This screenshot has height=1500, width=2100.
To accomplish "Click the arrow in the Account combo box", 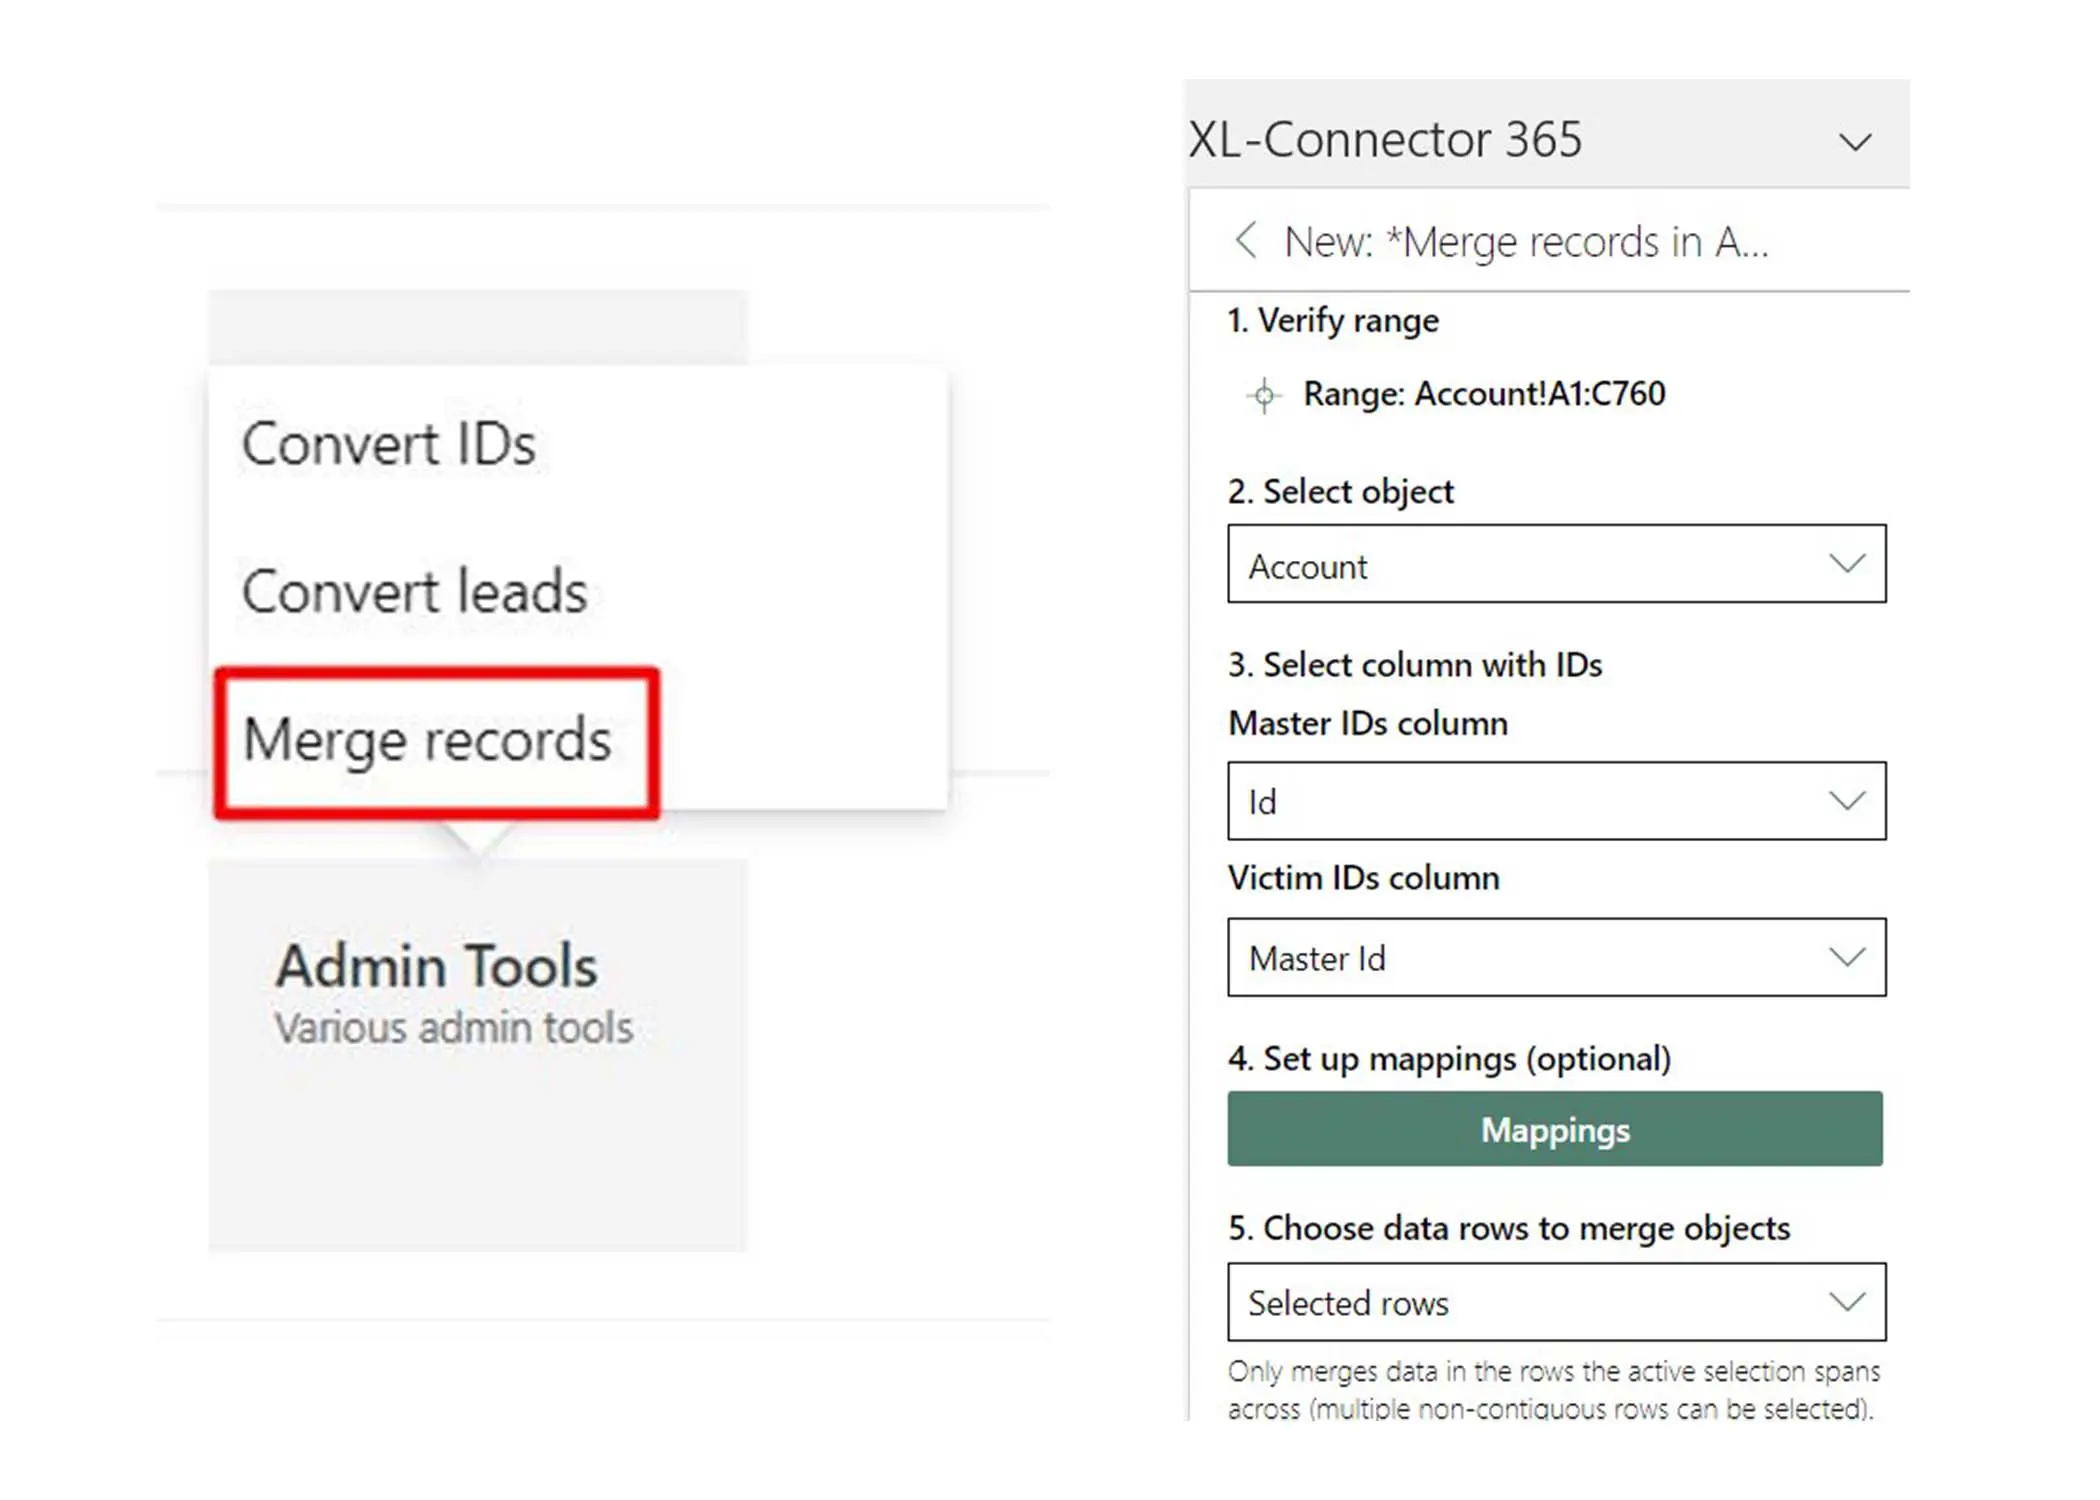I will click(1846, 564).
